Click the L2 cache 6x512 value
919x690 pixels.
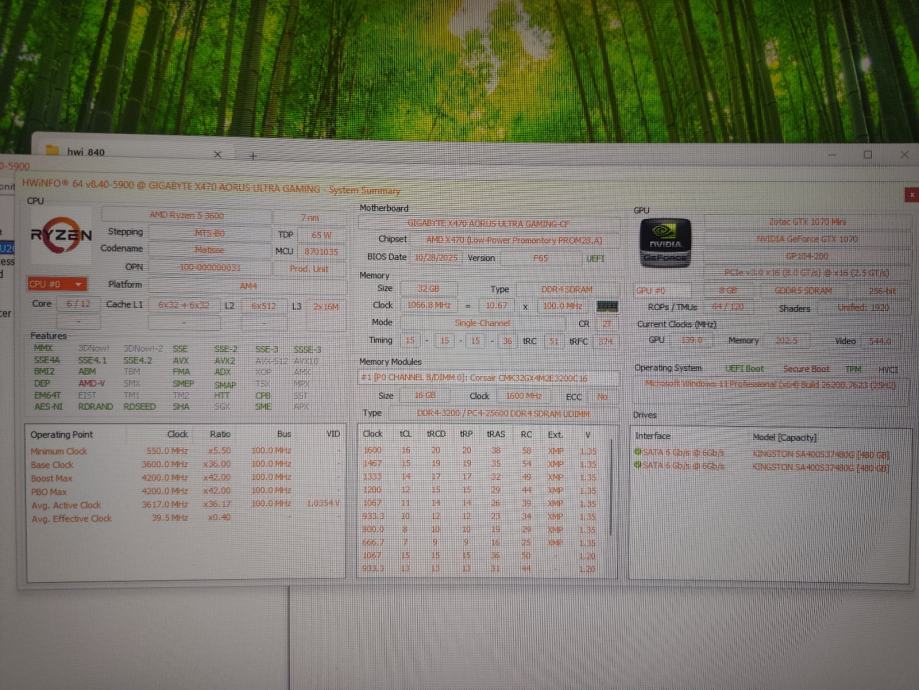(263, 306)
